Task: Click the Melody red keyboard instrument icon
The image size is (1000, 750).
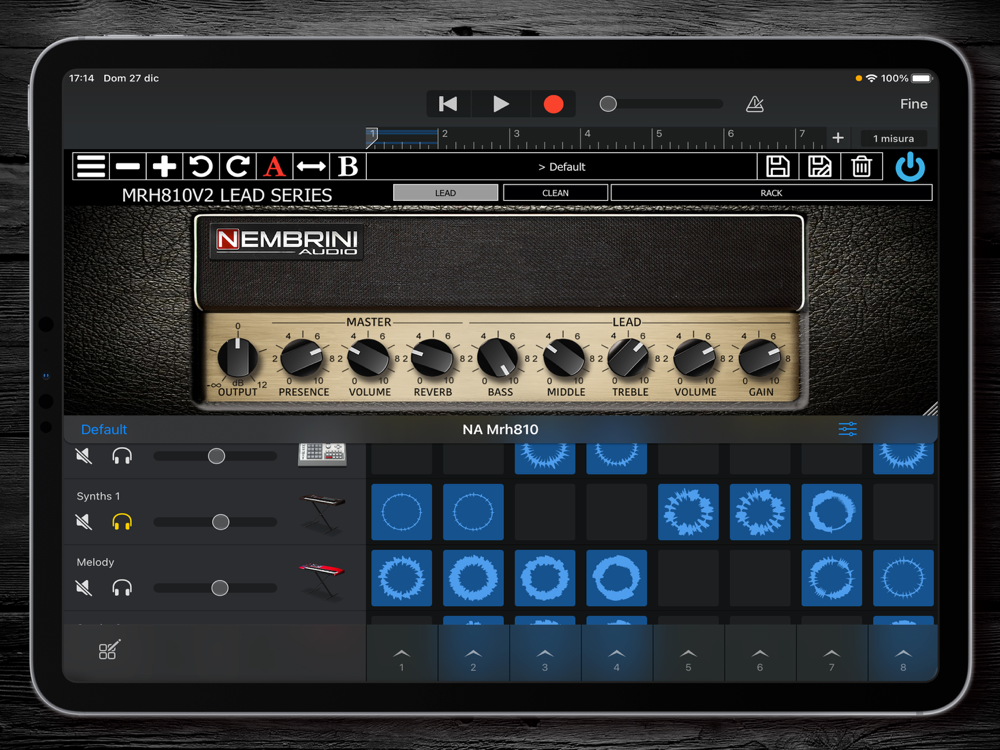Action: (322, 580)
